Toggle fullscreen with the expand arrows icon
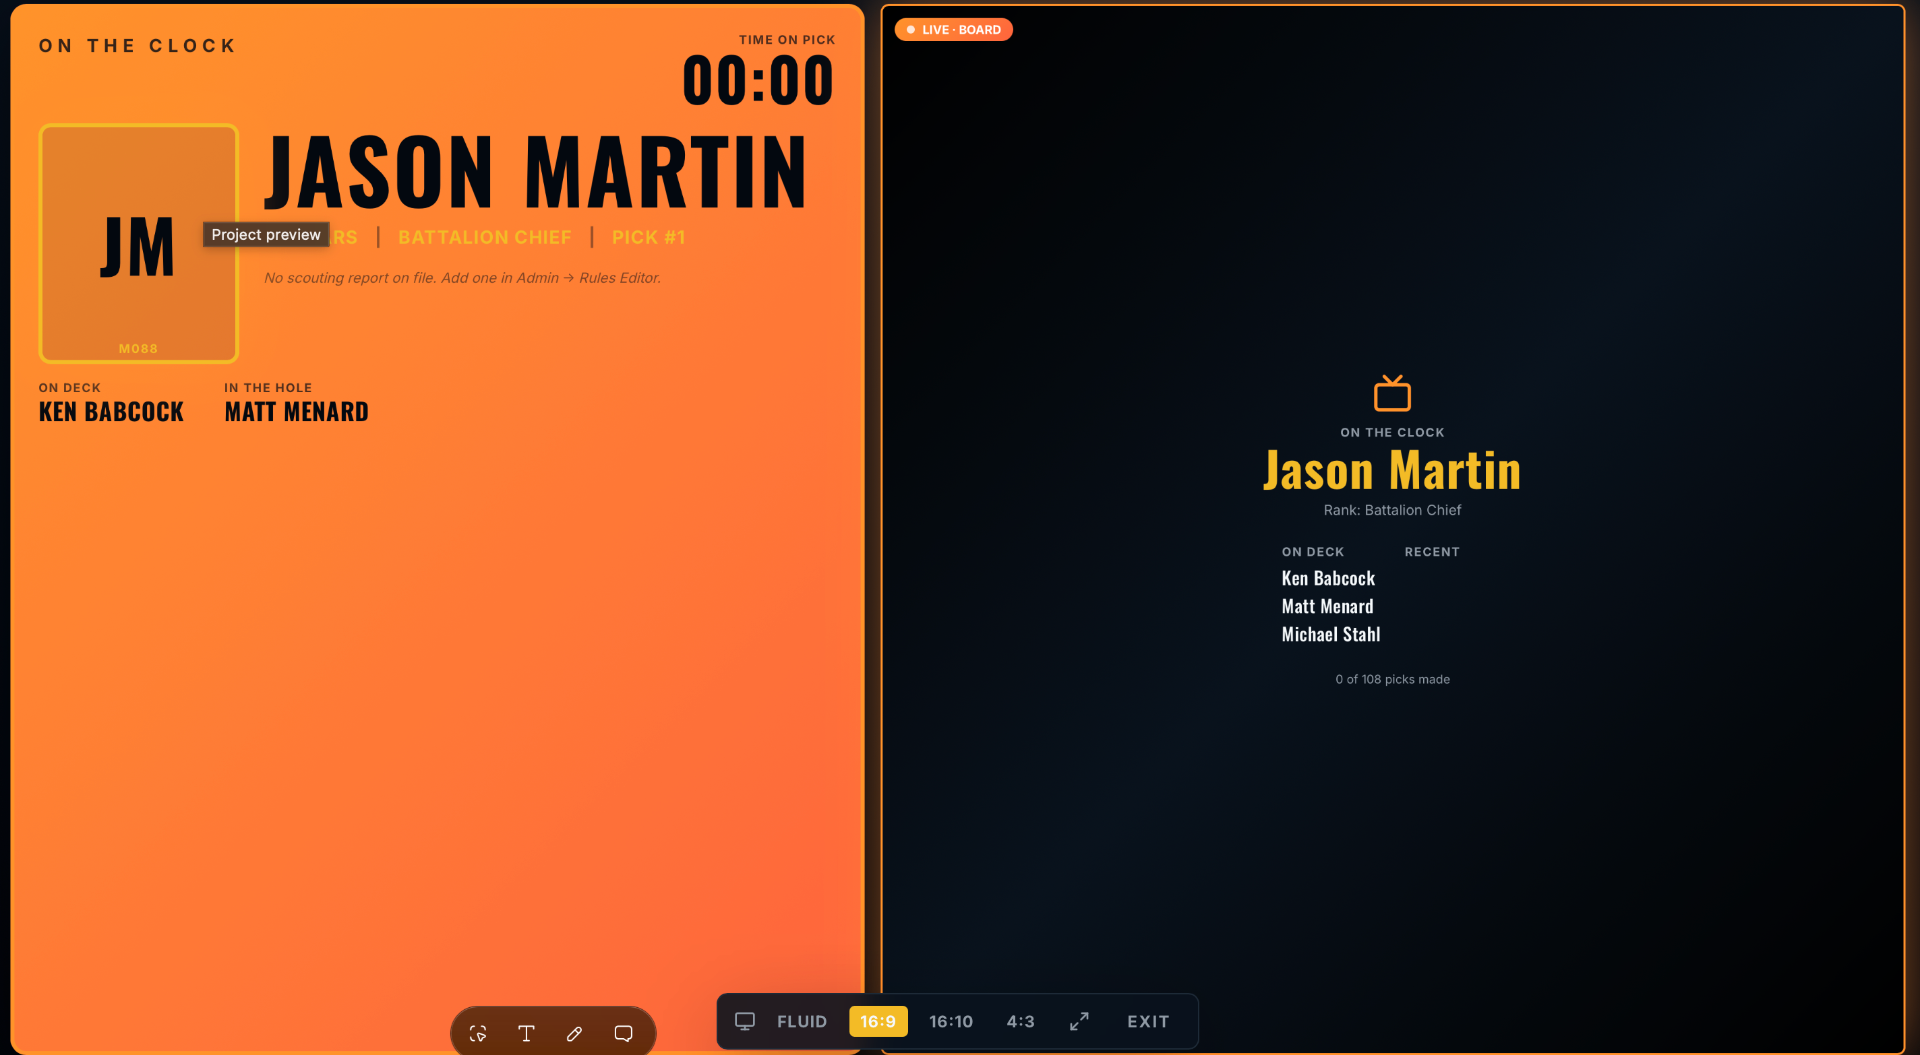 pos(1079,1021)
